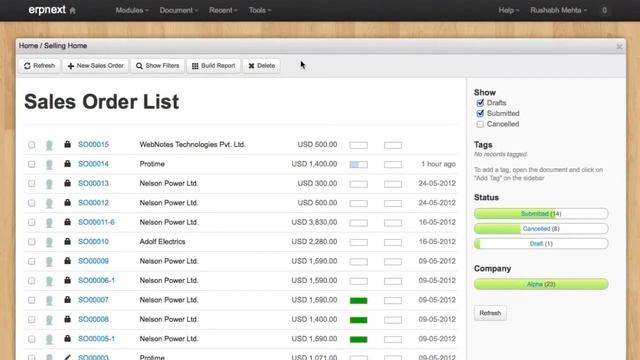Viewport: 640px width, 360px height.
Task: Filter by Submitted (14) status bar
Action: [541, 213]
